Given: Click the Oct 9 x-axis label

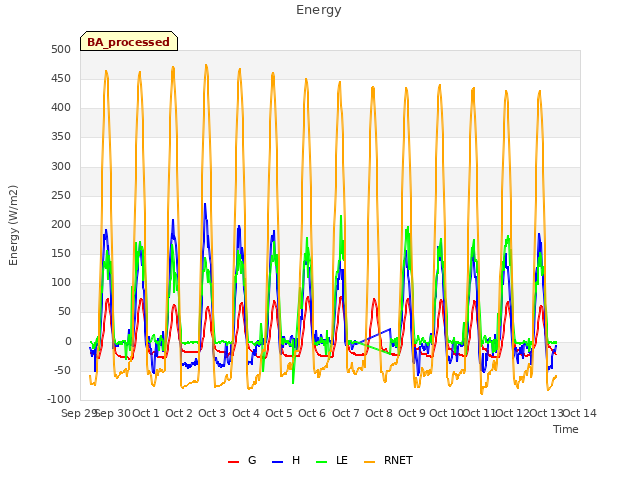Looking at the screenshot, I should click(412, 413).
